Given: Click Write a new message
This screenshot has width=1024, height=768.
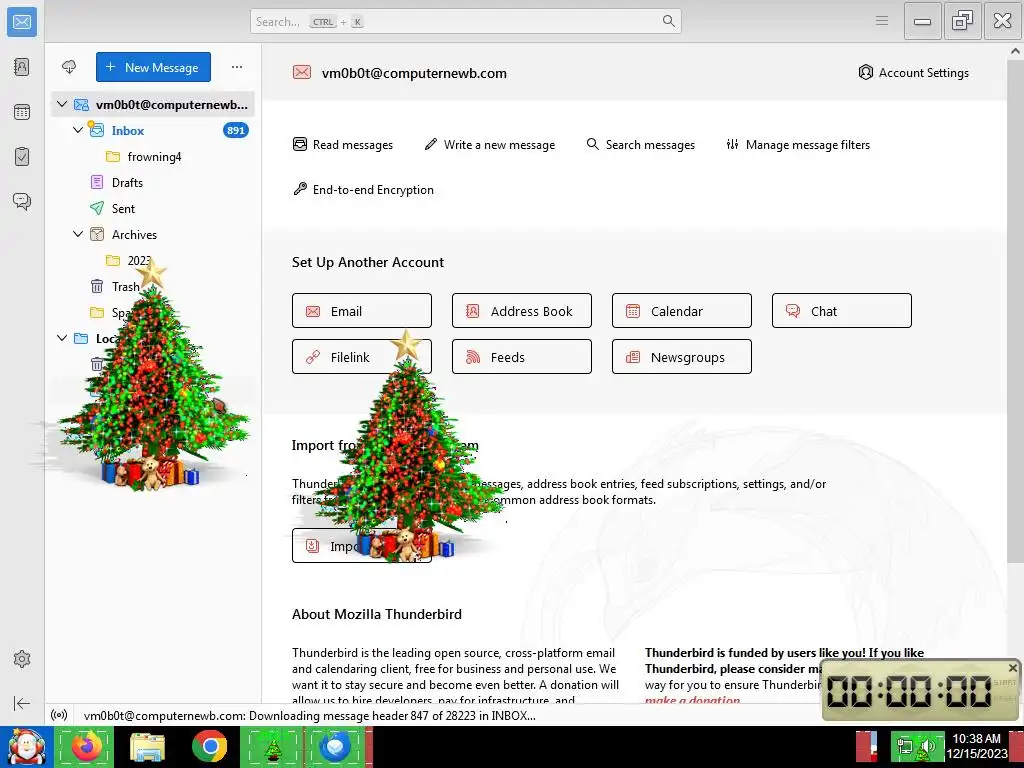Looking at the screenshot, I should coord(490,144).
